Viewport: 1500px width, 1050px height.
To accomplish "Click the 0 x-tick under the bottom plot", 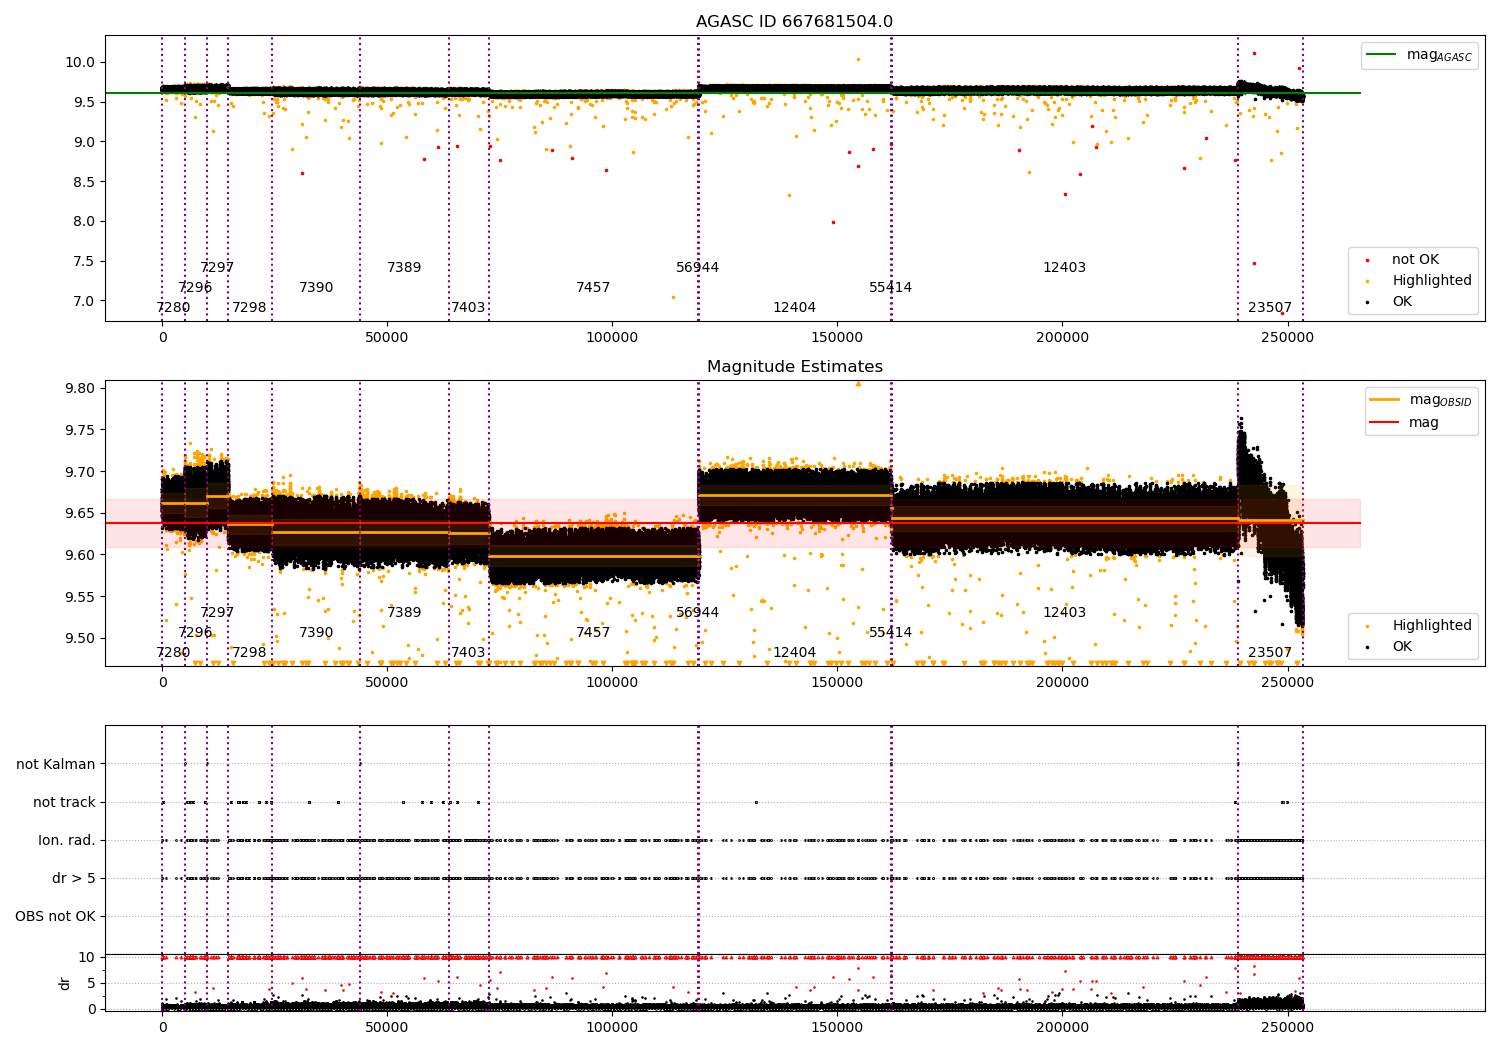I will click(162, 1027).
